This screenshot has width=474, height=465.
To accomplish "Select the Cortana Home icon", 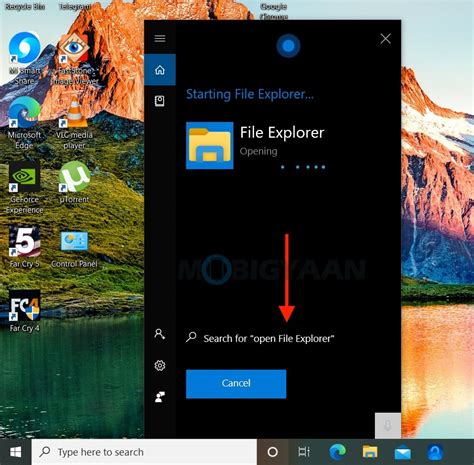I will click(160, 70).
